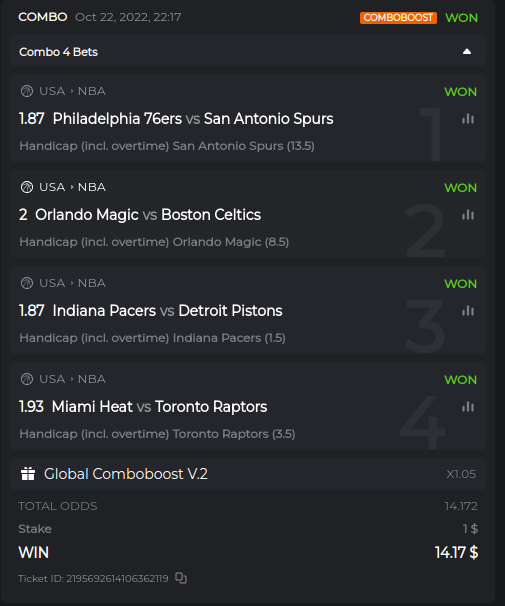Screen dimensions: 505x606
Task: Open Indiana Pacers vs Detroit Pistons match
Action: point(167,311)
